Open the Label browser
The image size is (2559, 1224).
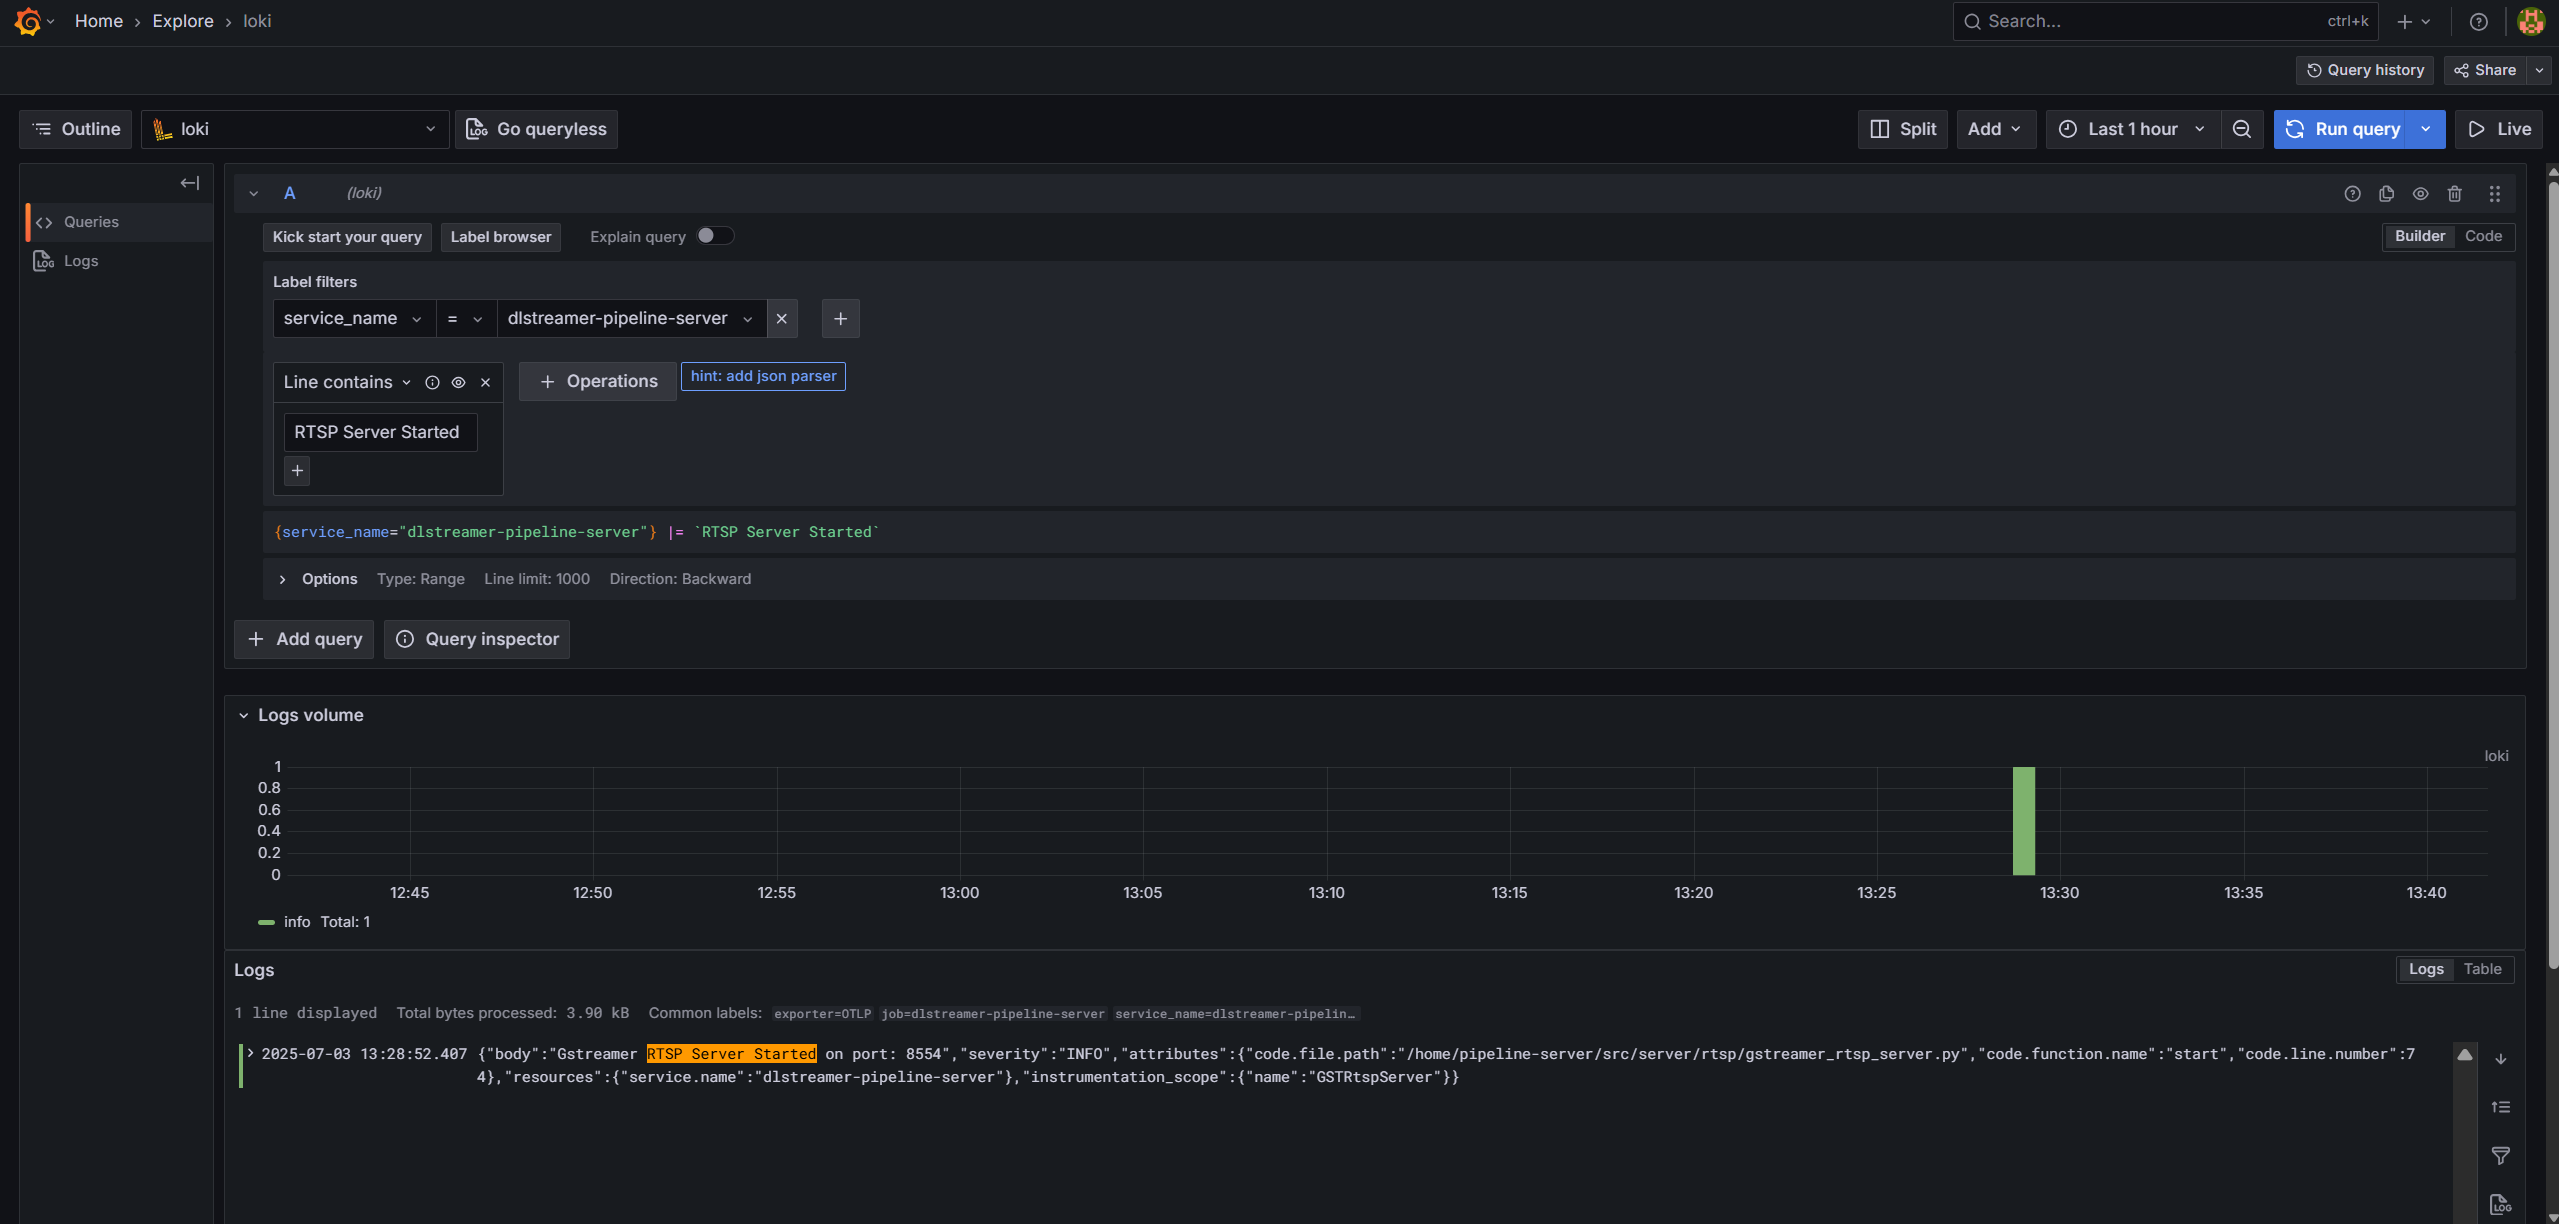point(500,236)
